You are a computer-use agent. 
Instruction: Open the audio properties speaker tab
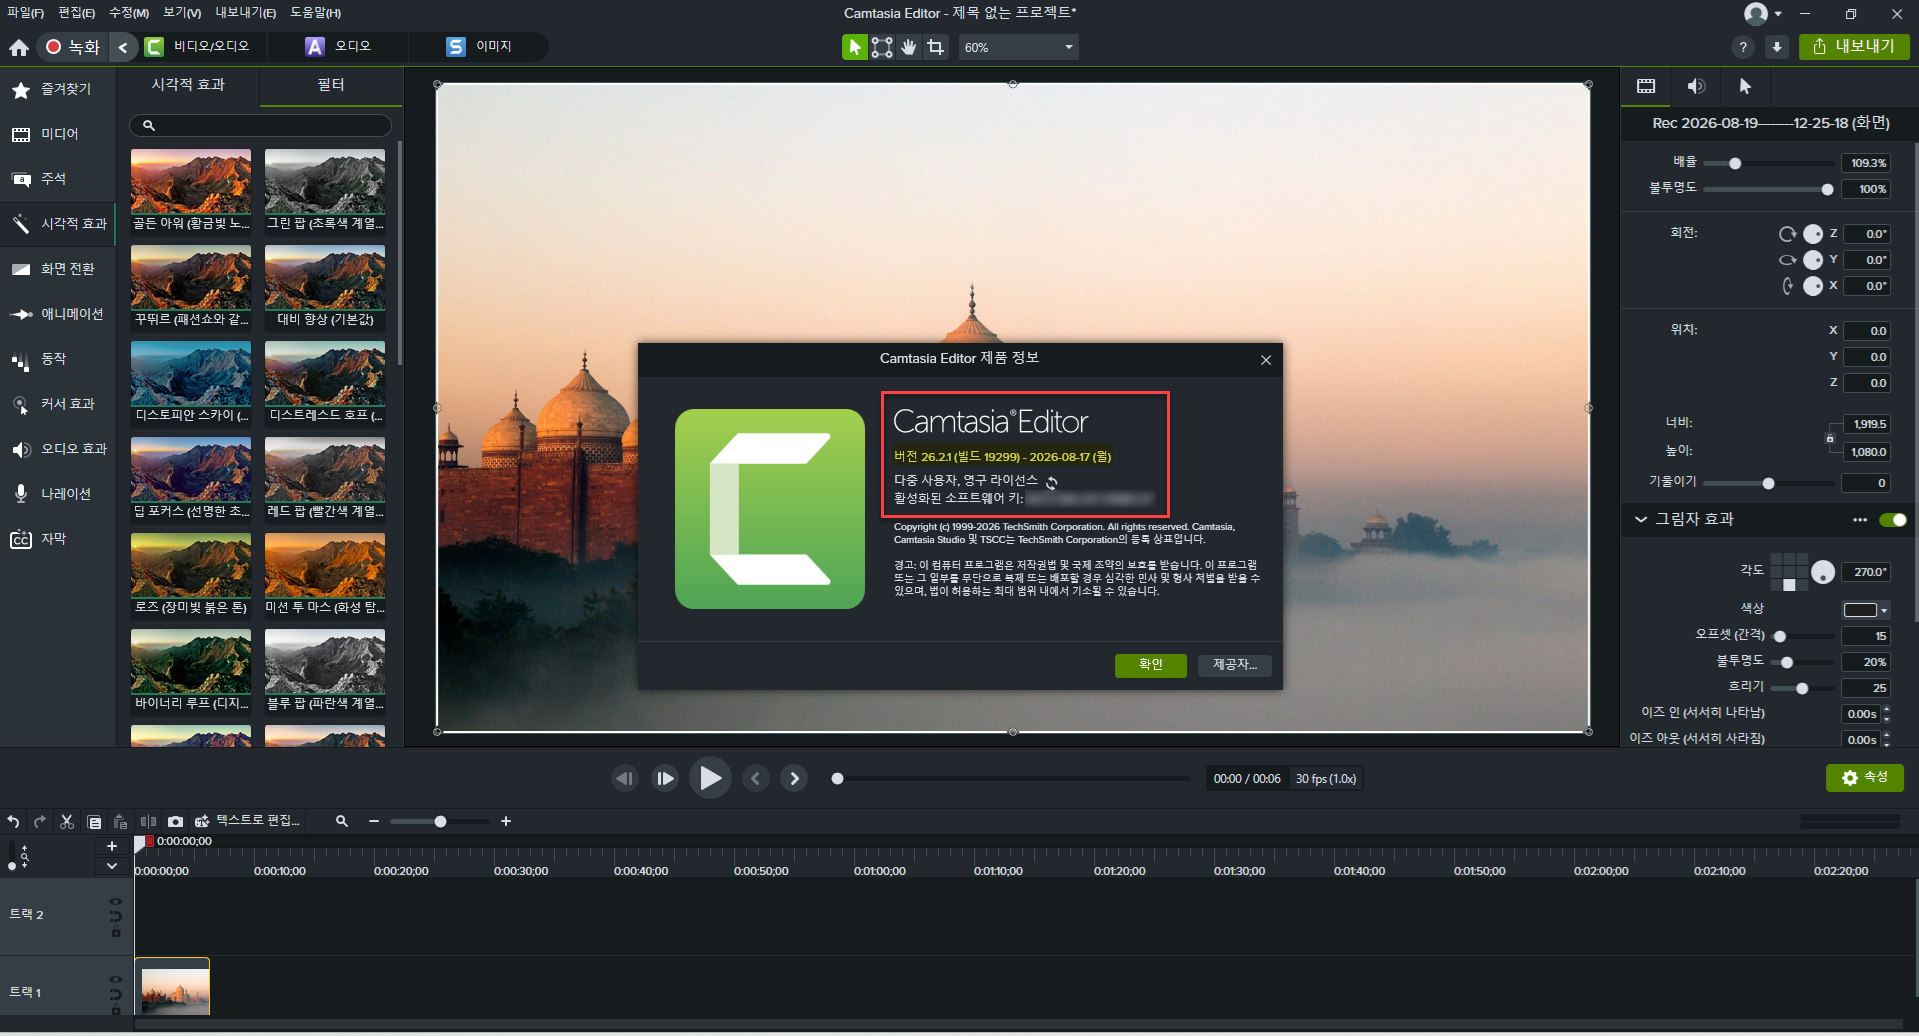click(x=1696, y=86)
